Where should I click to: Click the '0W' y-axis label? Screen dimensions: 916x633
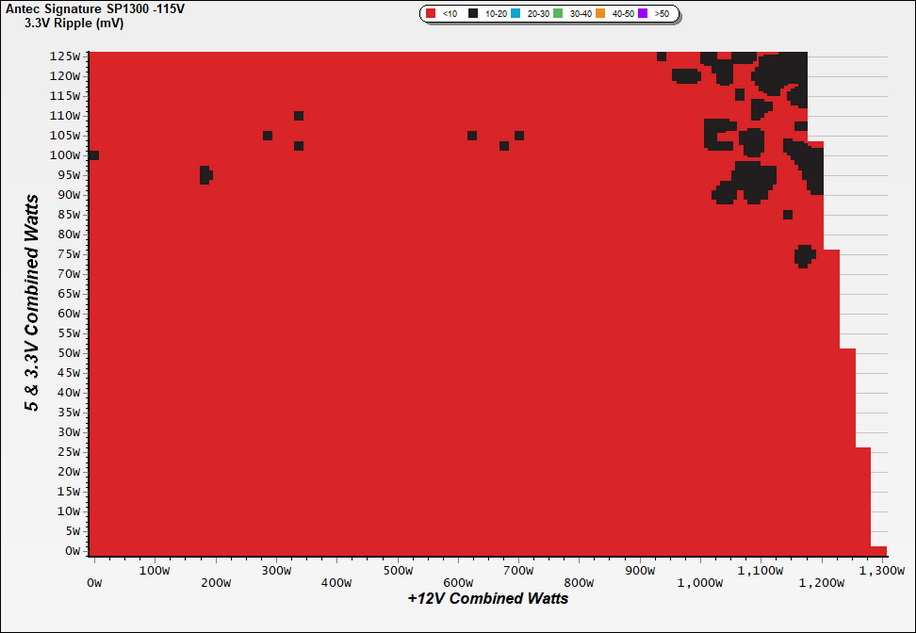pos(72,551)
